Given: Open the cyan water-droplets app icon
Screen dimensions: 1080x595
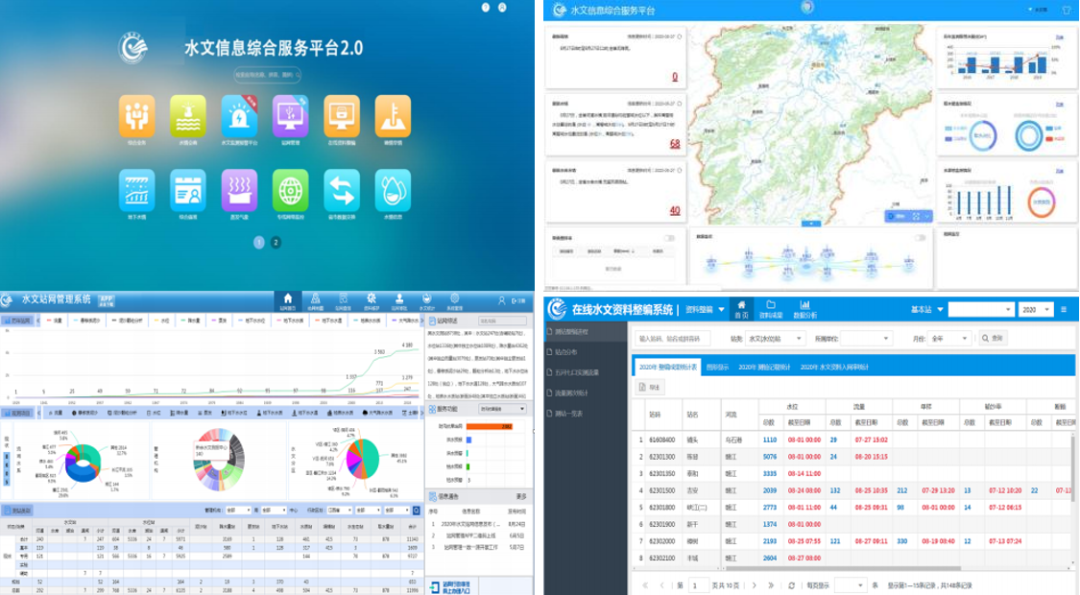Looking at the screenshot, I should click(393, 190).
